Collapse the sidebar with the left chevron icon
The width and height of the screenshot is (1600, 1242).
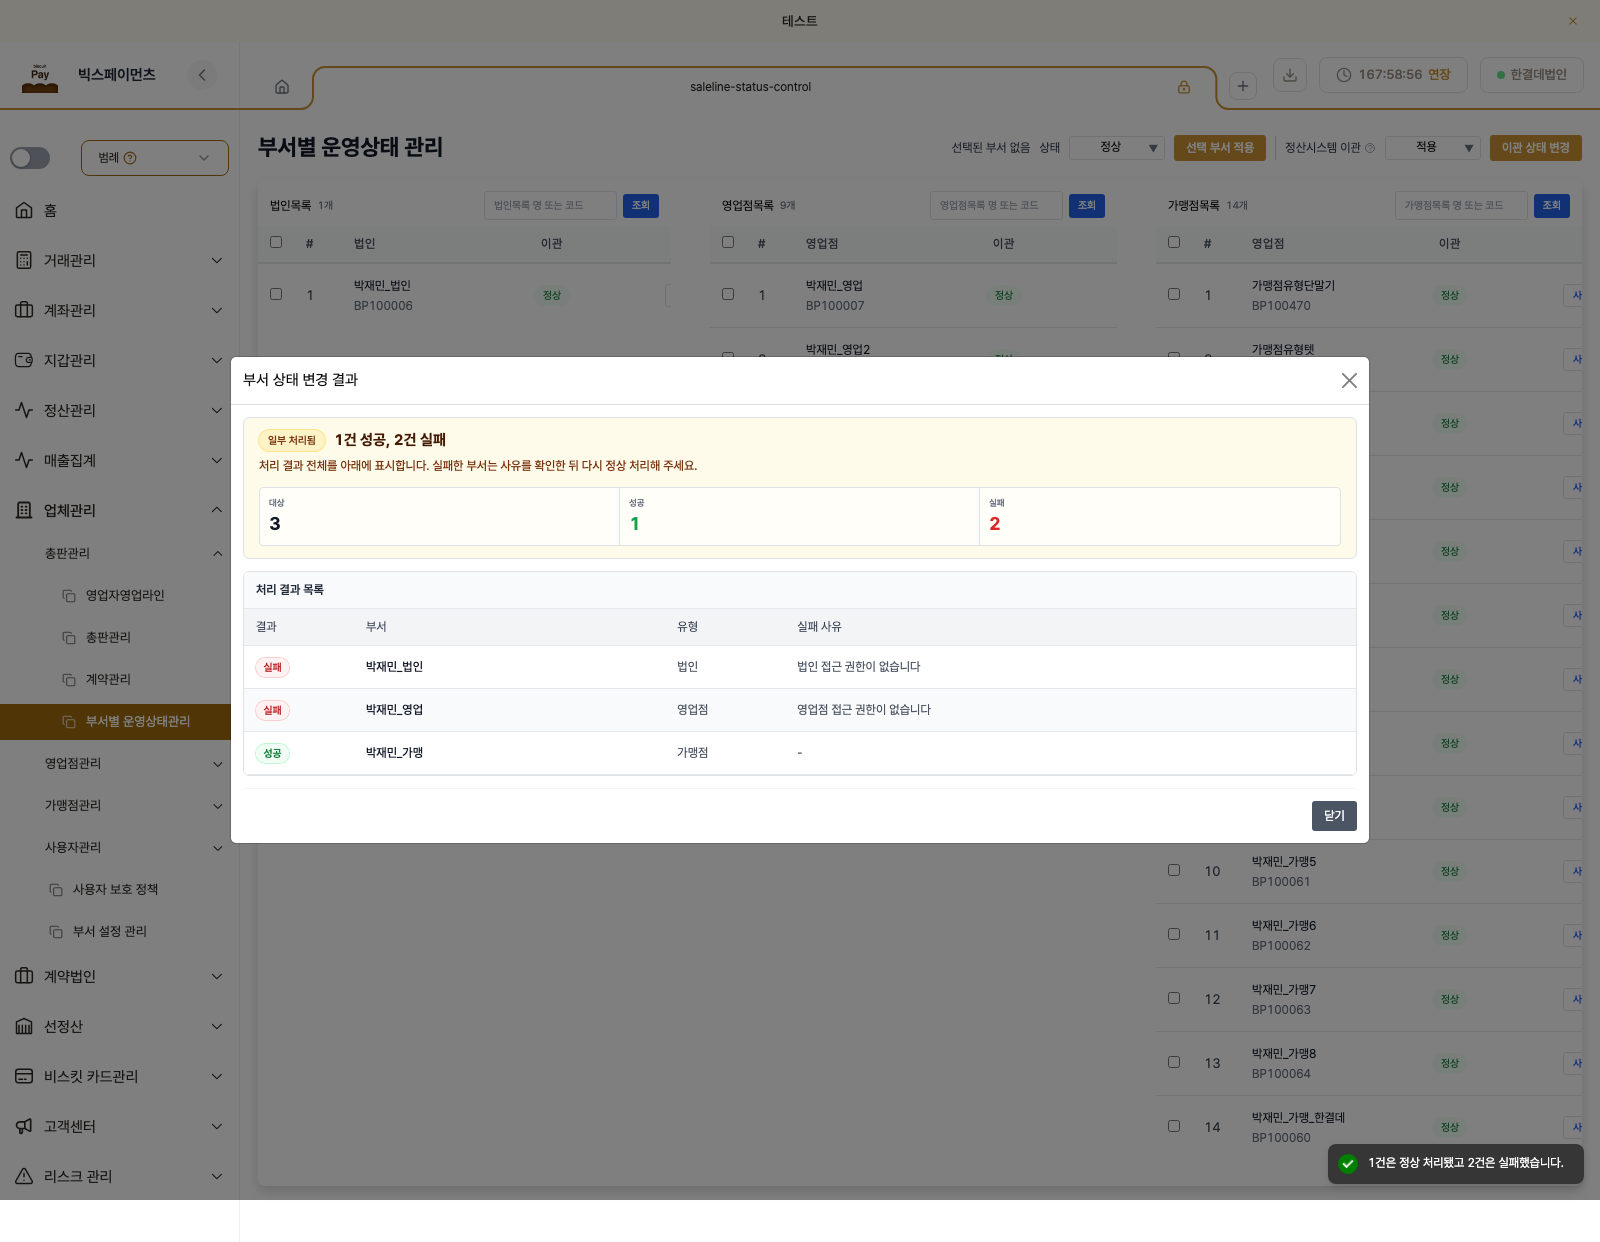tap(202, 75)
